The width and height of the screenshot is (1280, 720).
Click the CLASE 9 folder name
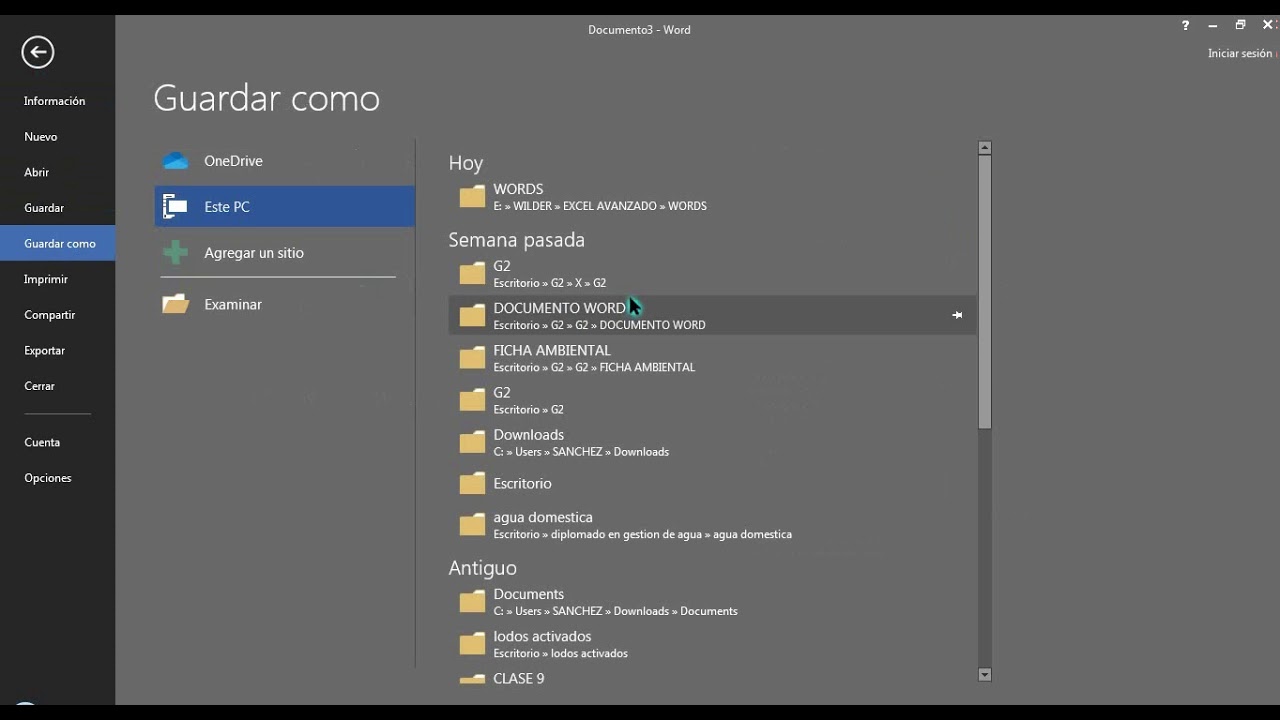pos(519,678)
